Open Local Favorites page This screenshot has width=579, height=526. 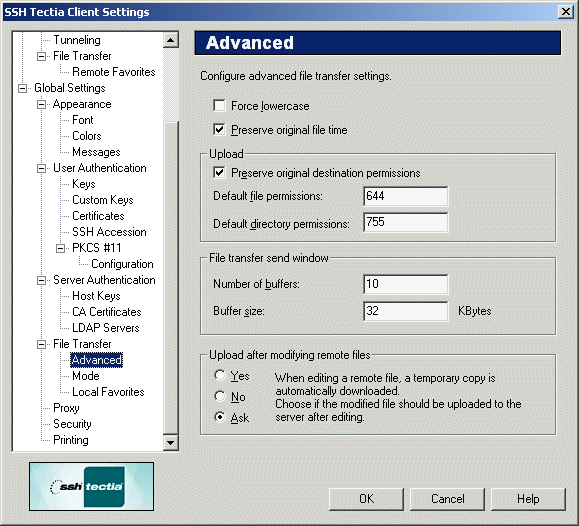pyautogui.click(x=108, y=392)
